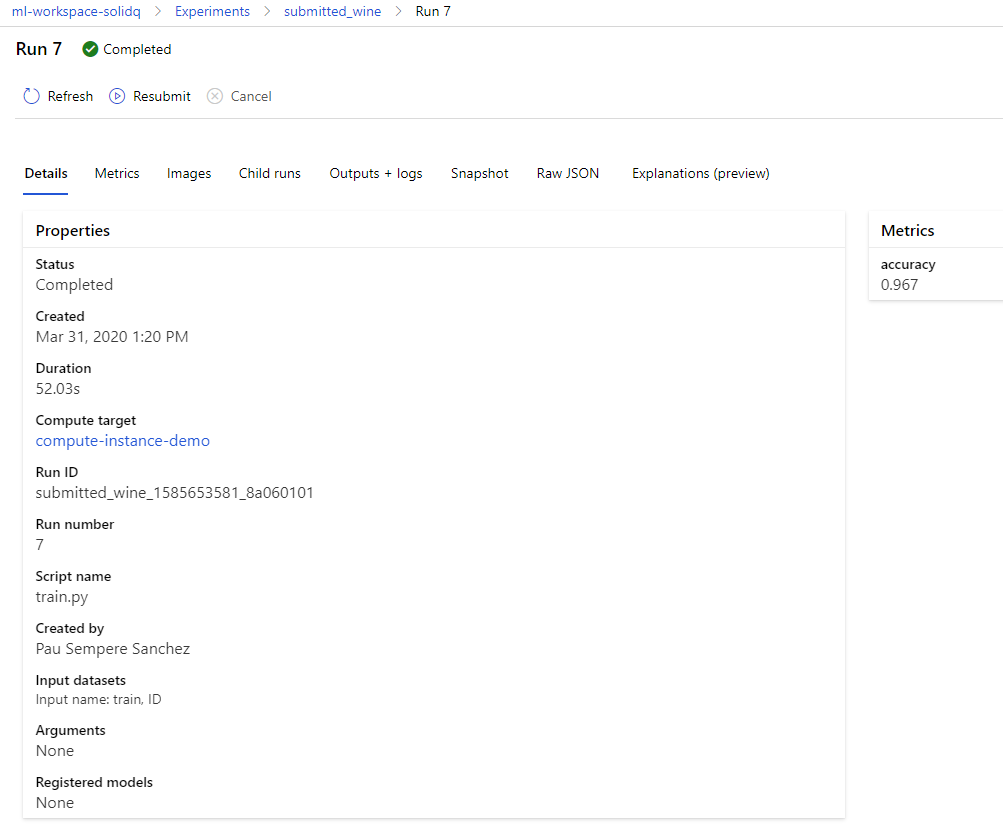The width and height of the screenshot is (1003, 839).
Task: Stay on the Details tab
Action: pos(45,173)
